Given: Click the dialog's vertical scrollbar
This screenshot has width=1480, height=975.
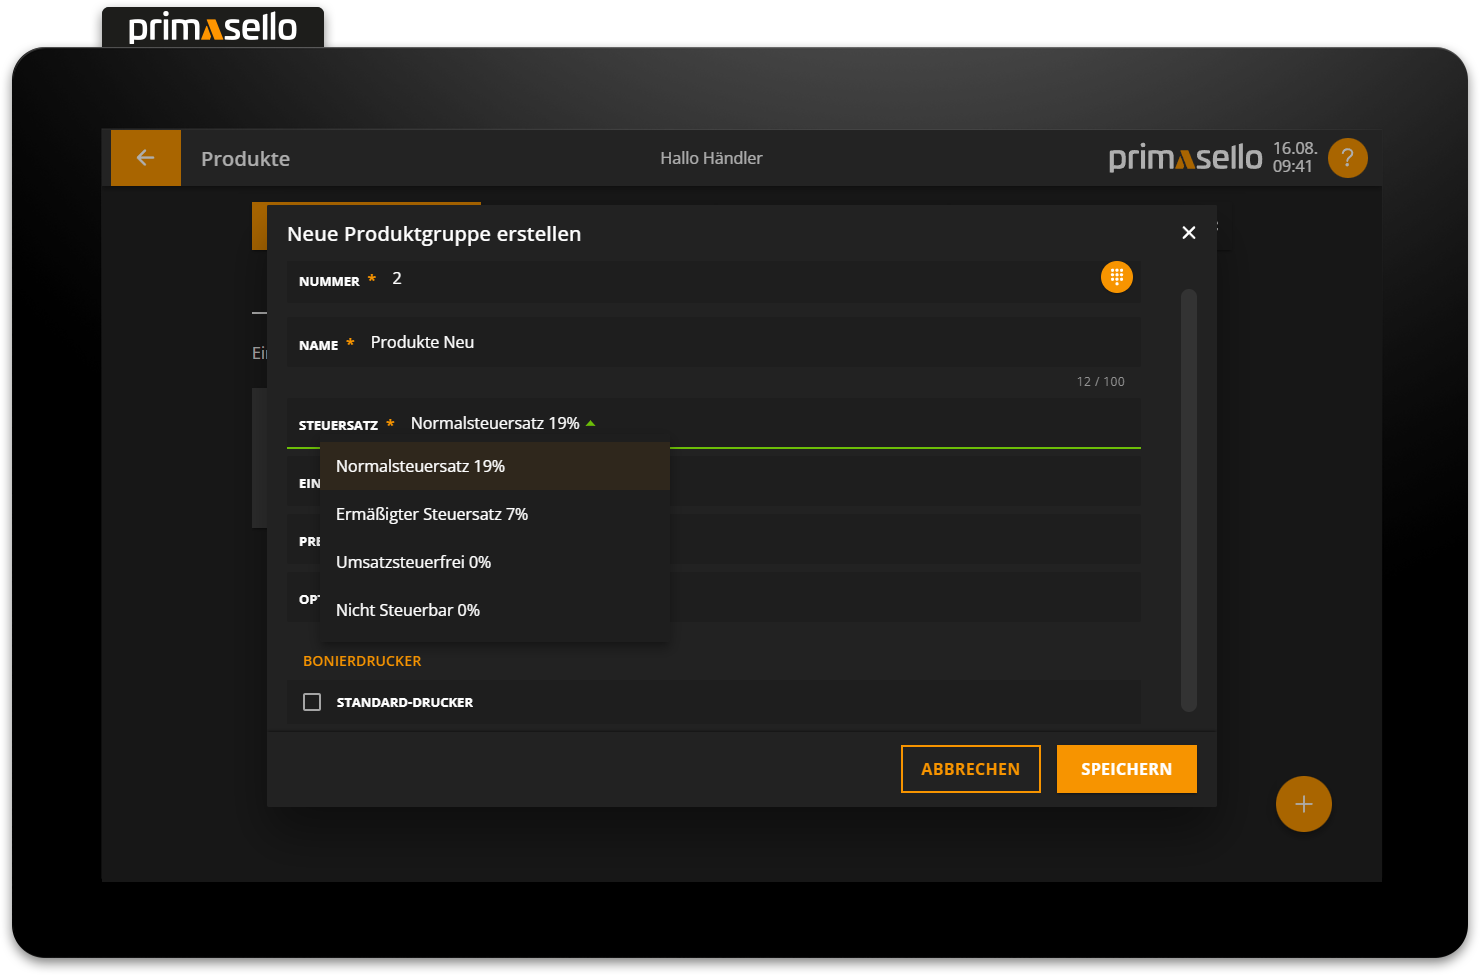Looking at the screenshot, I should coord(1188,500).
